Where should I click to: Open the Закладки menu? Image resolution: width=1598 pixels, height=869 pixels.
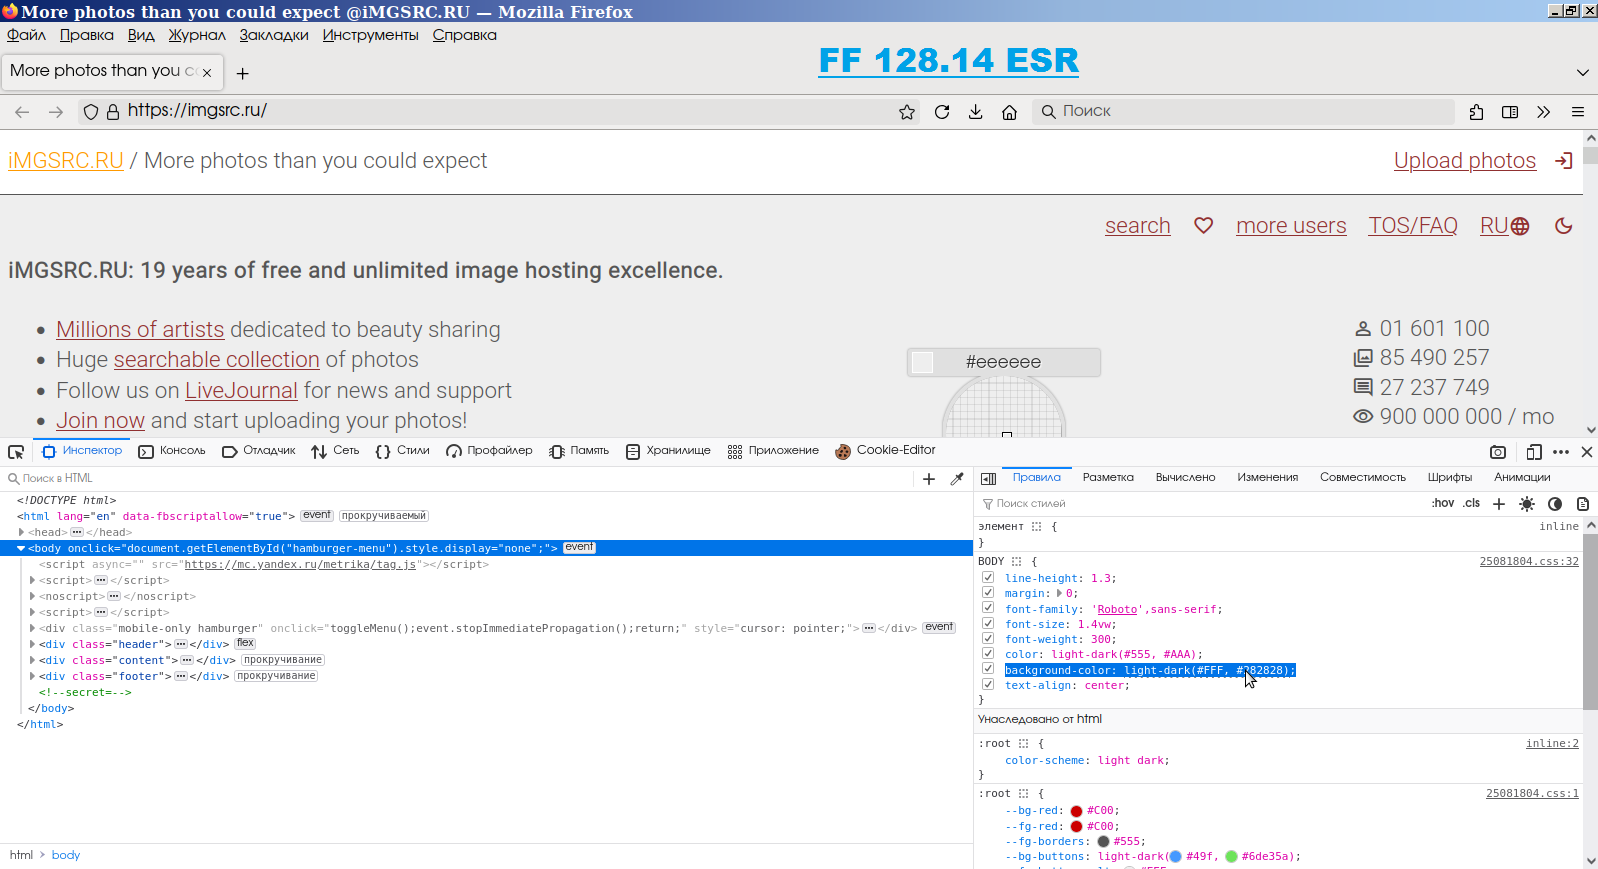point(274,35)
